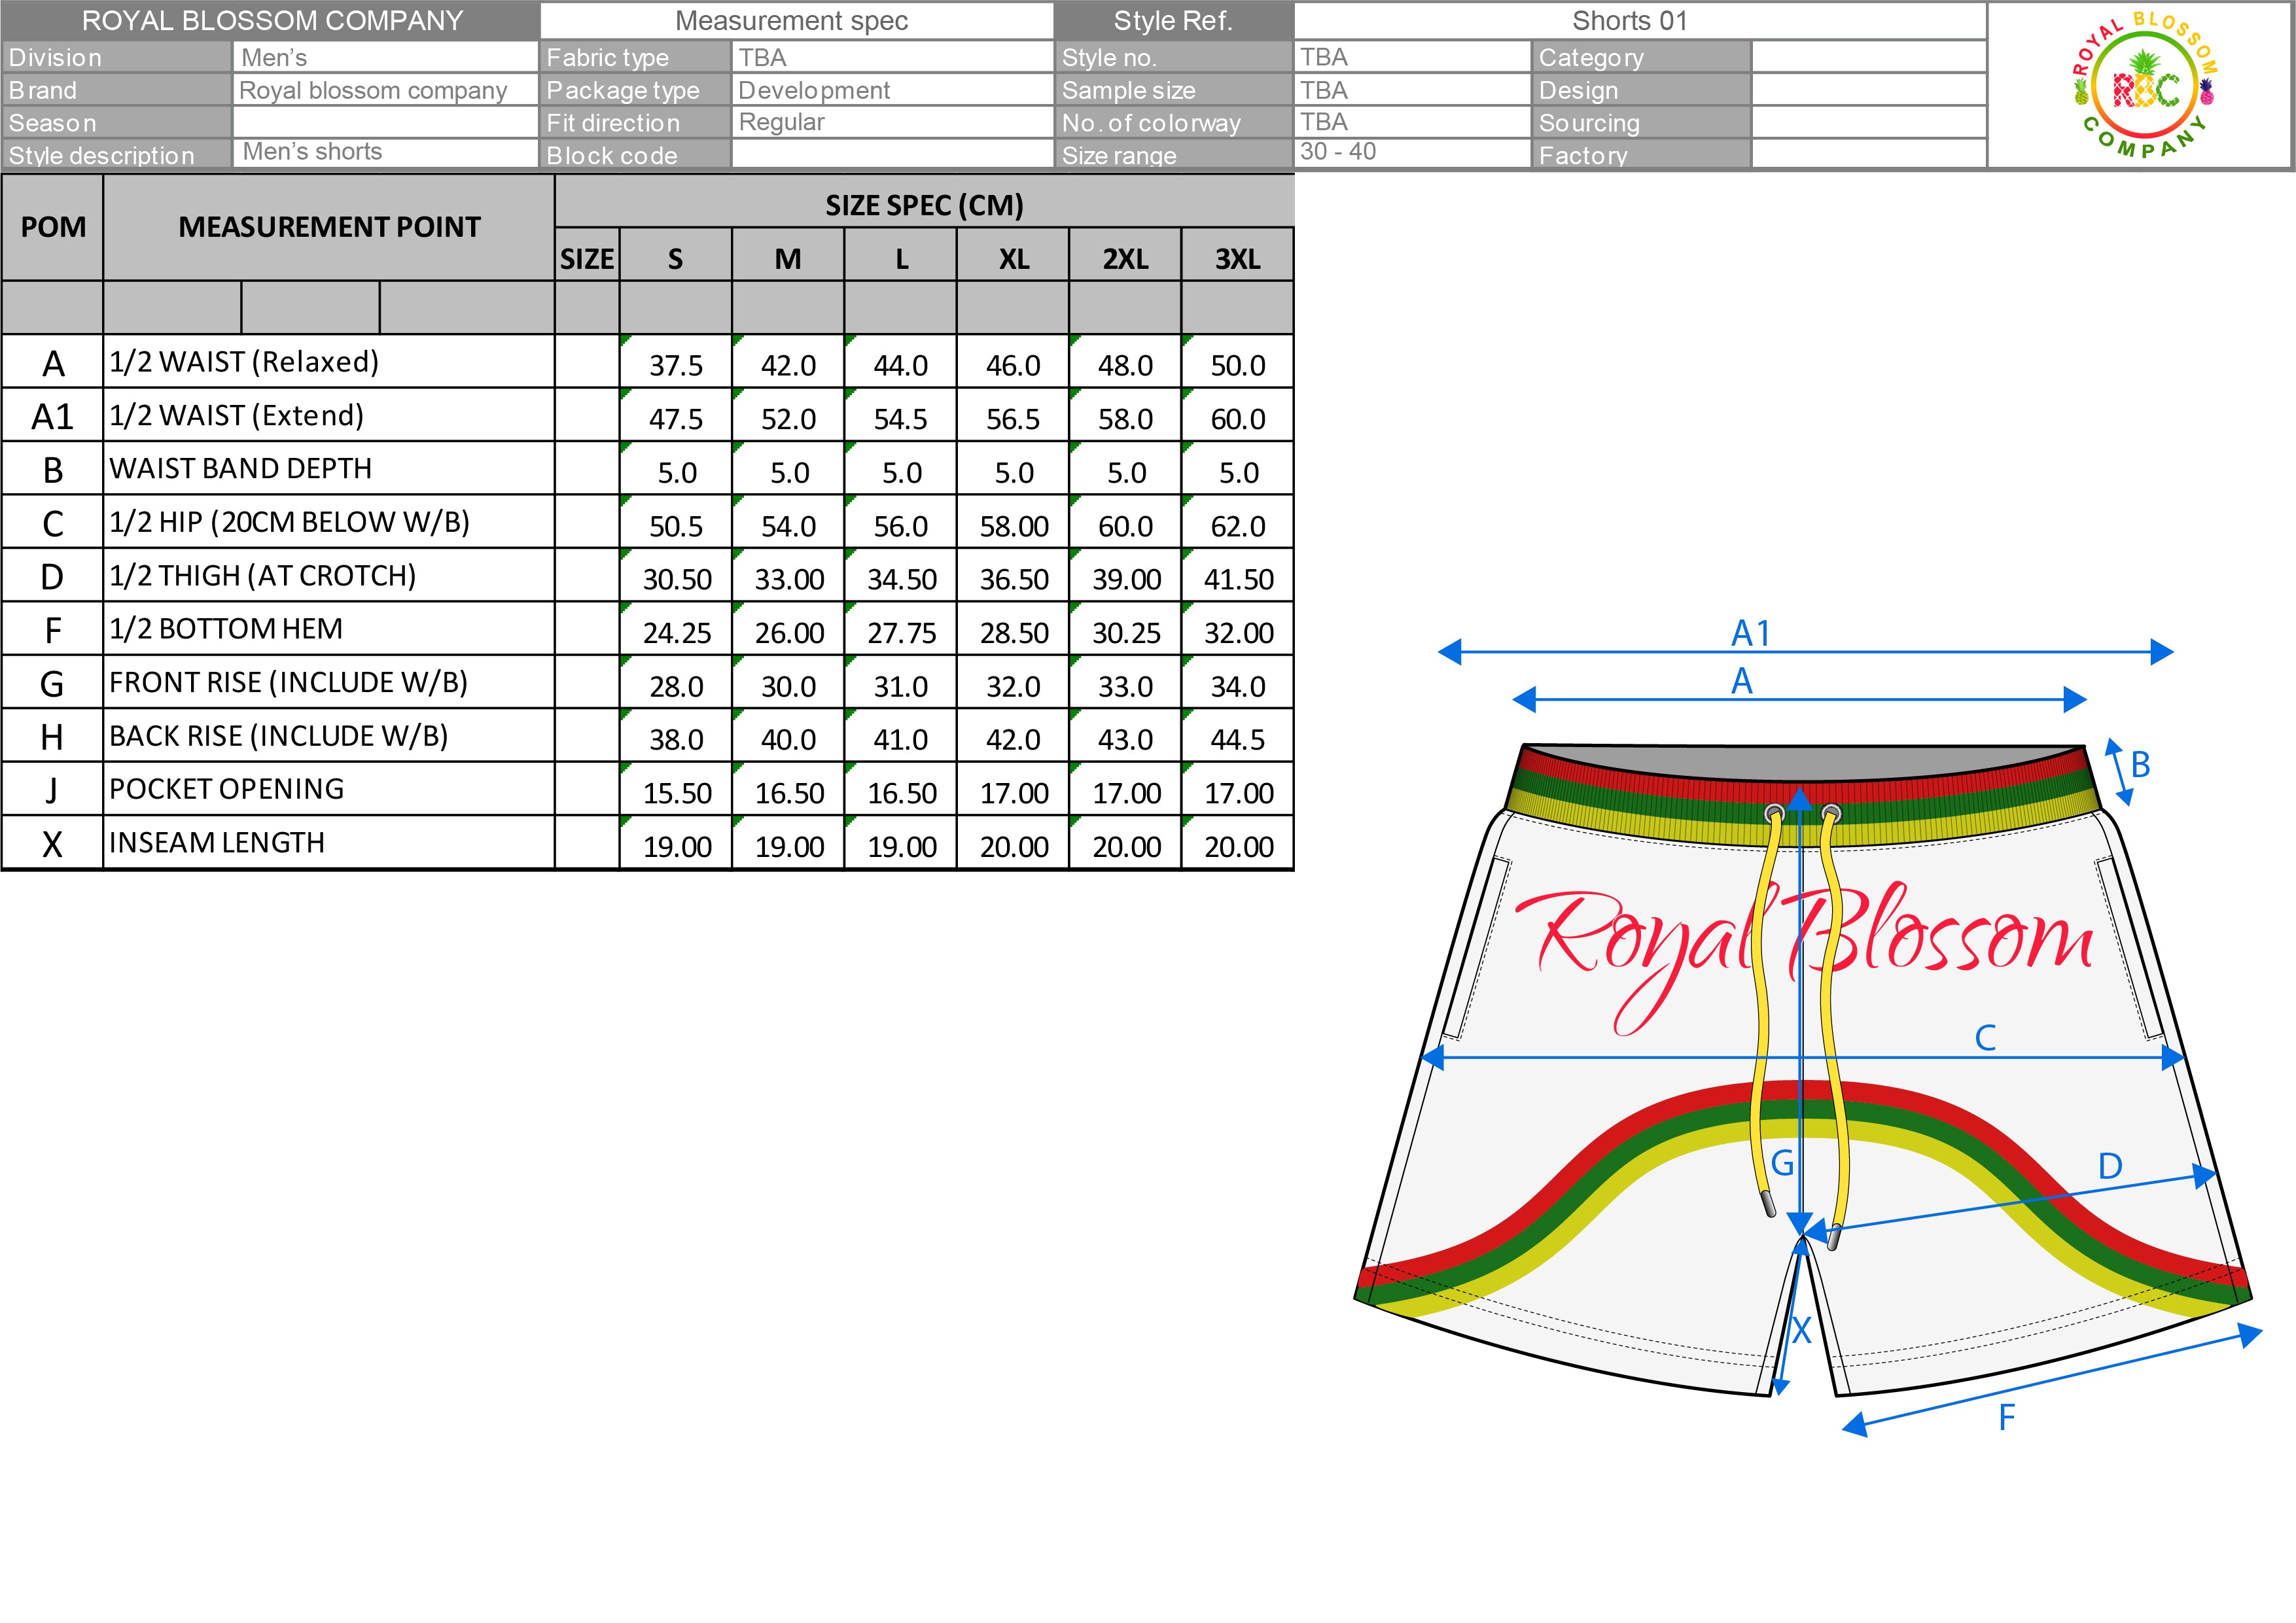Select cell 37.5 for 1/2 Waist Relaxed
Image resolution: width=2296 pixels, height=1623 pixels.
pos(676,365)
